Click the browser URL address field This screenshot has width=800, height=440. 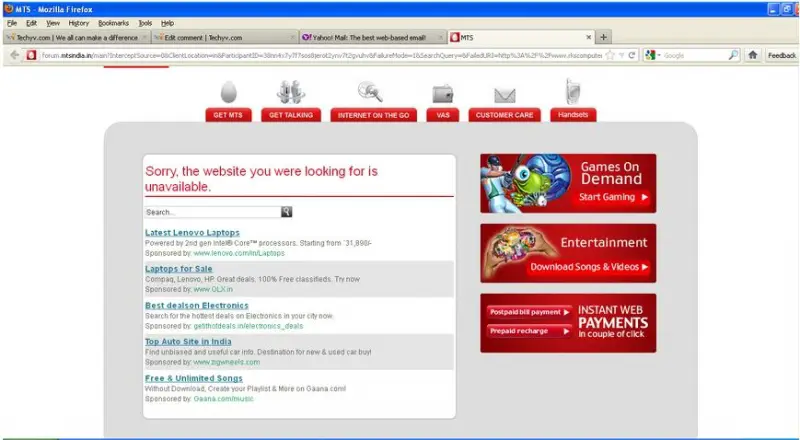(x=321, y=55)
